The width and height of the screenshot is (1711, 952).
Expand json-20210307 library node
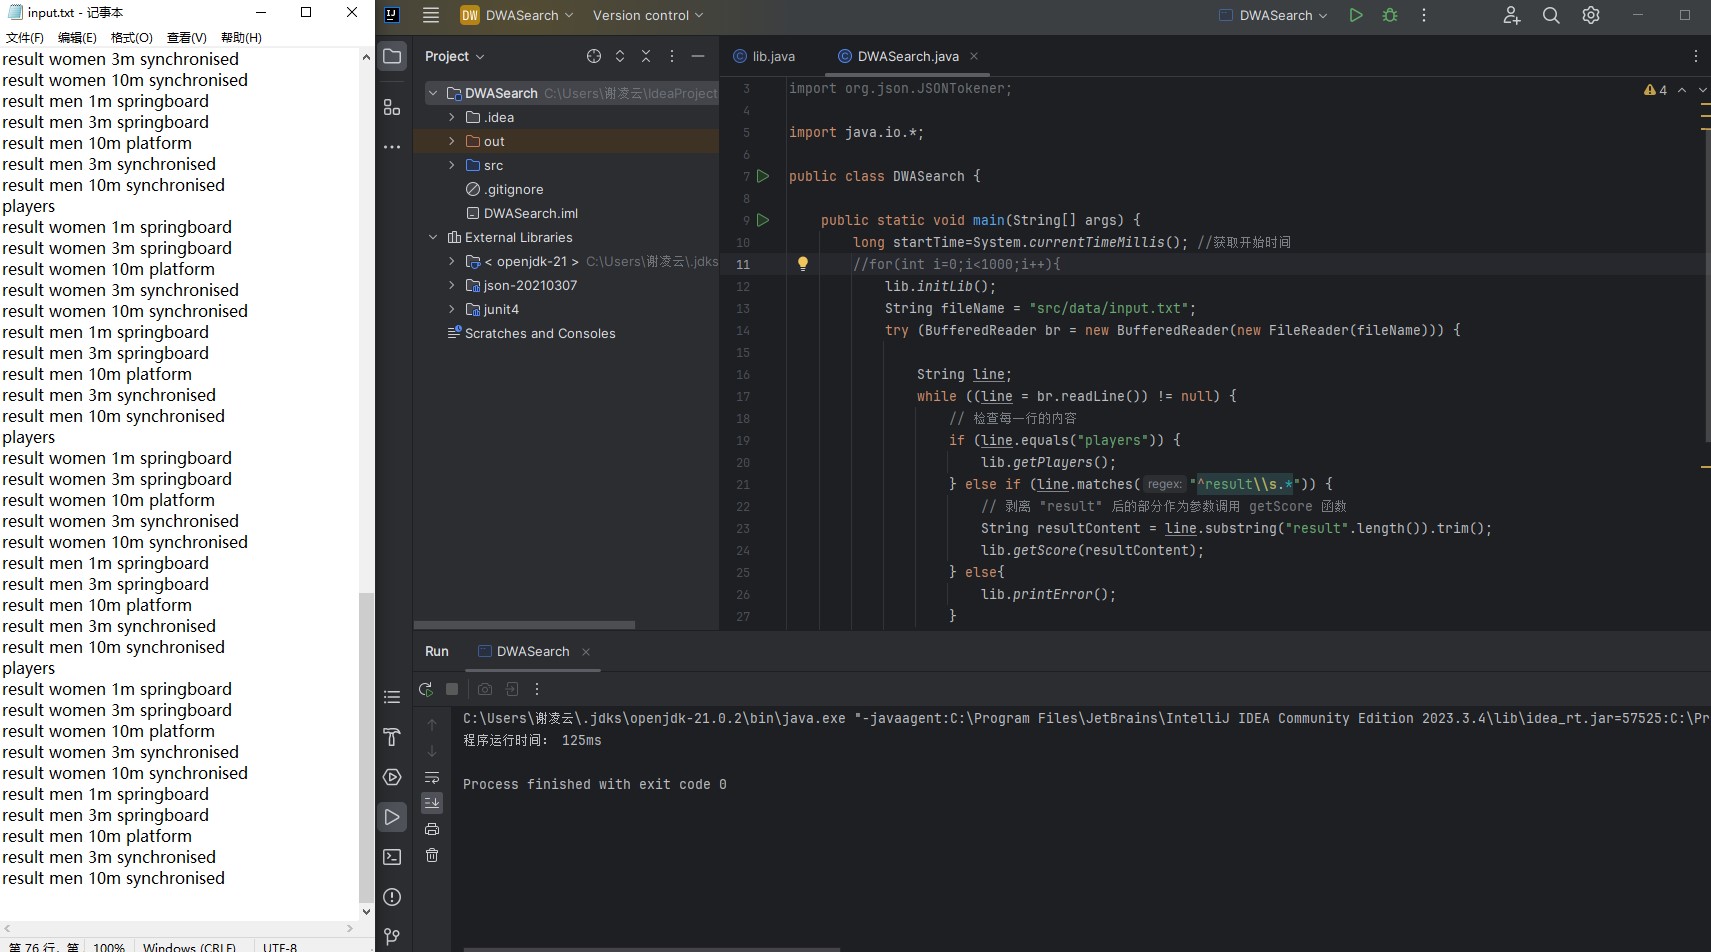(452, 285)
